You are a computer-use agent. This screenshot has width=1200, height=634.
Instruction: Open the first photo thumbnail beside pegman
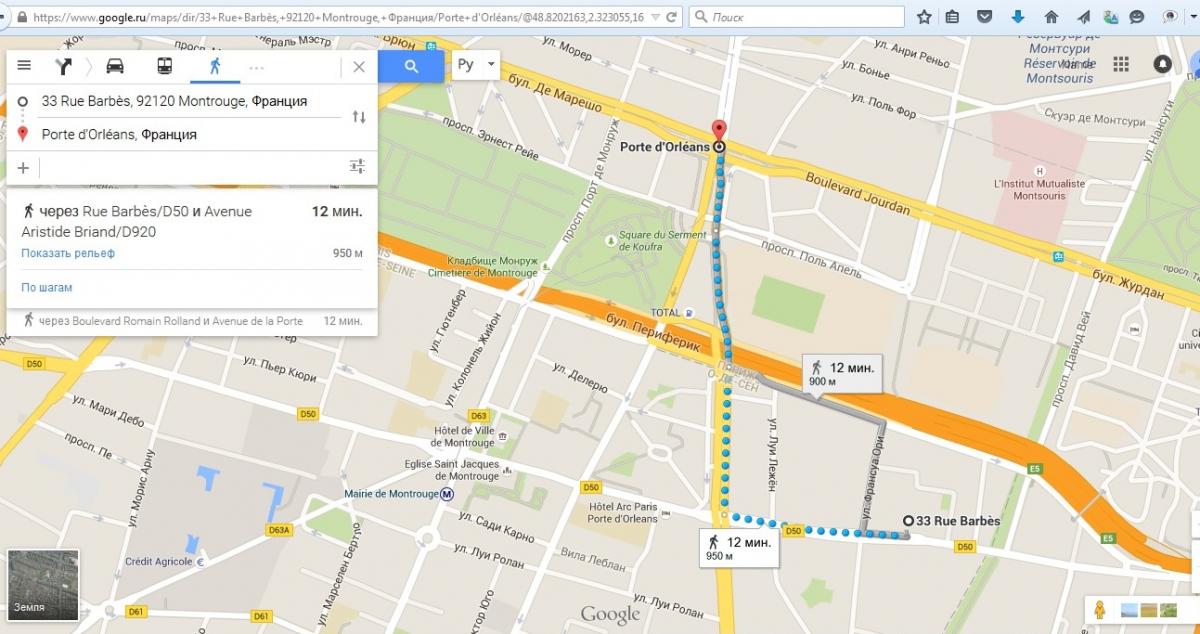(1129, 609)
